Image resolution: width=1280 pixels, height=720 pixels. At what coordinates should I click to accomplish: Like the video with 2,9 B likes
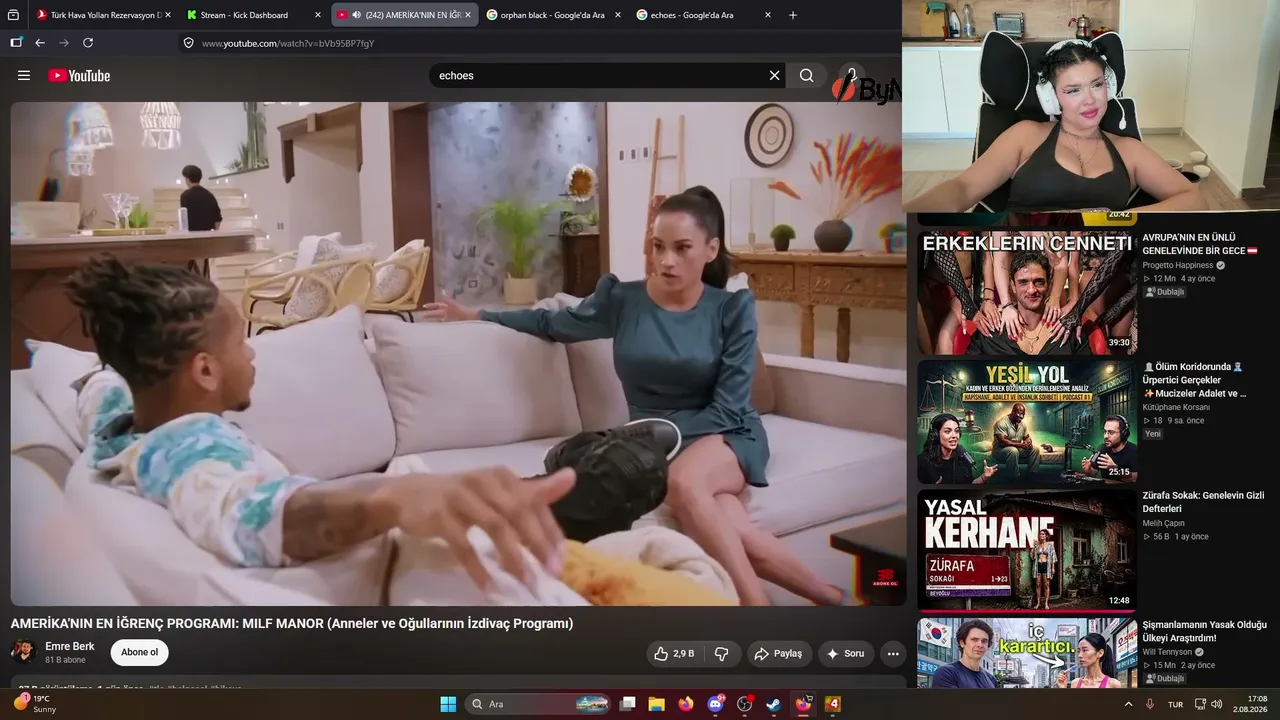tap(674, 653)
